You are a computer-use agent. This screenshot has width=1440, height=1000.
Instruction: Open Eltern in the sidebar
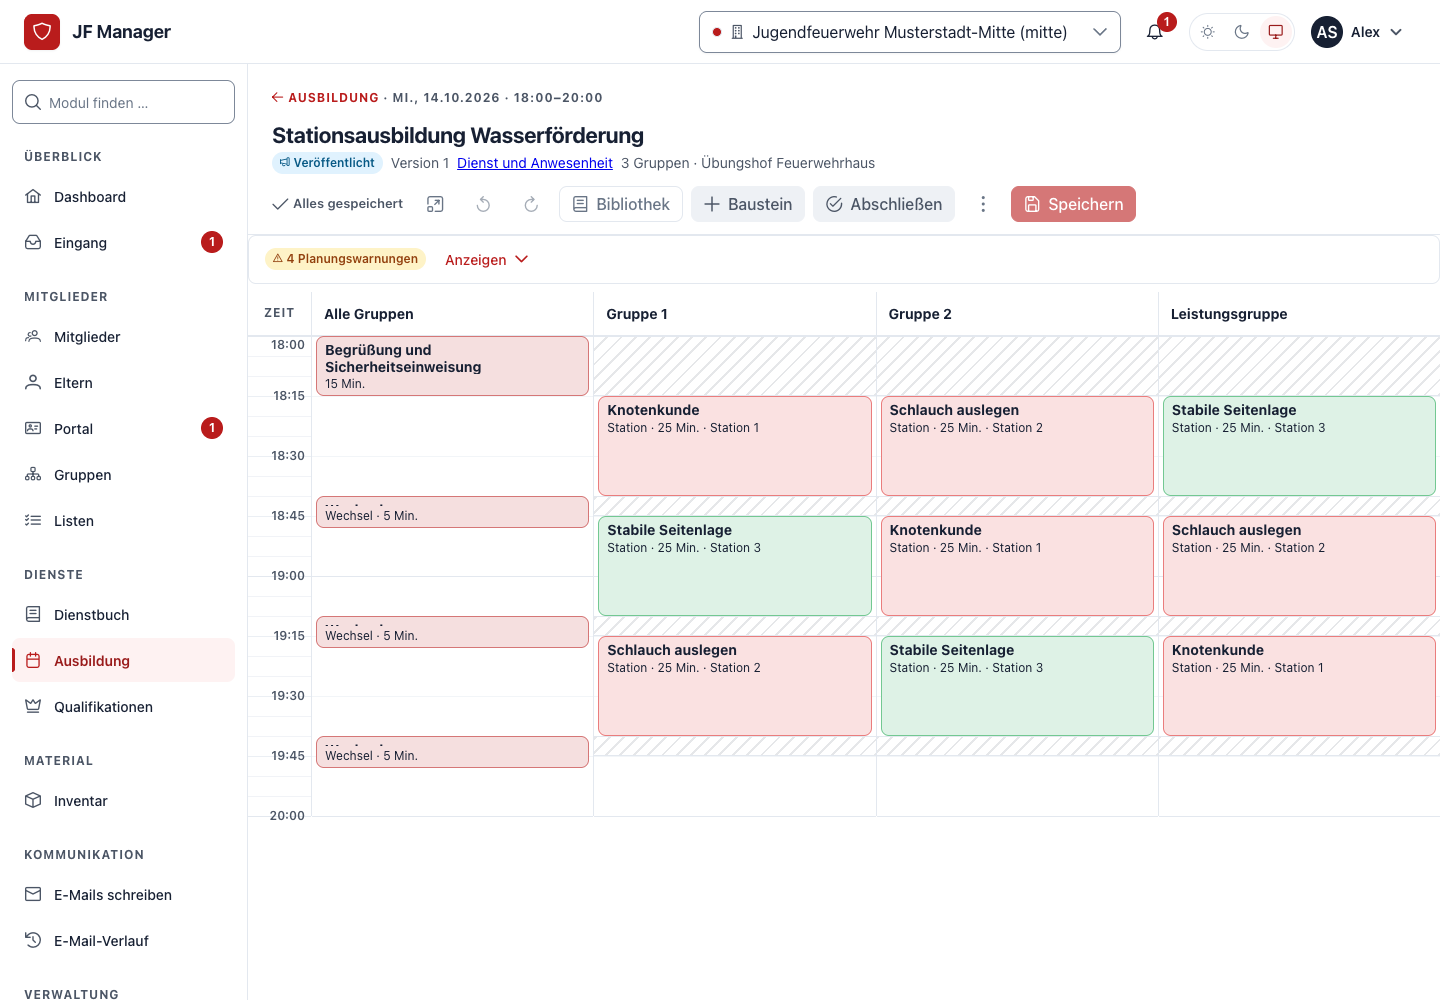124,383
